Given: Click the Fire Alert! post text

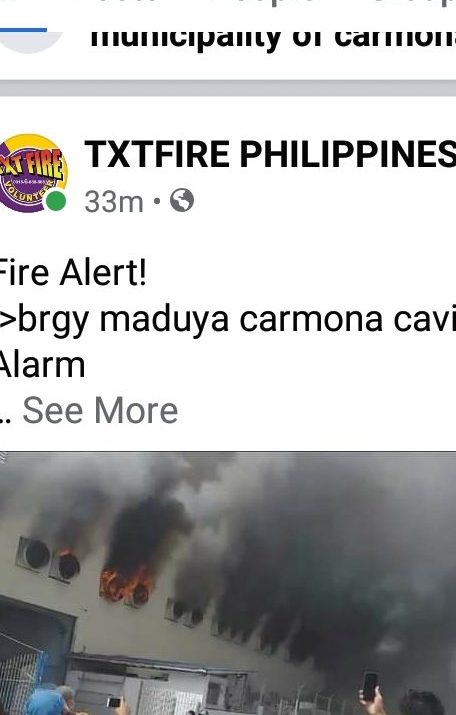Looking at the screenshot, I should [x=72, y=273].
